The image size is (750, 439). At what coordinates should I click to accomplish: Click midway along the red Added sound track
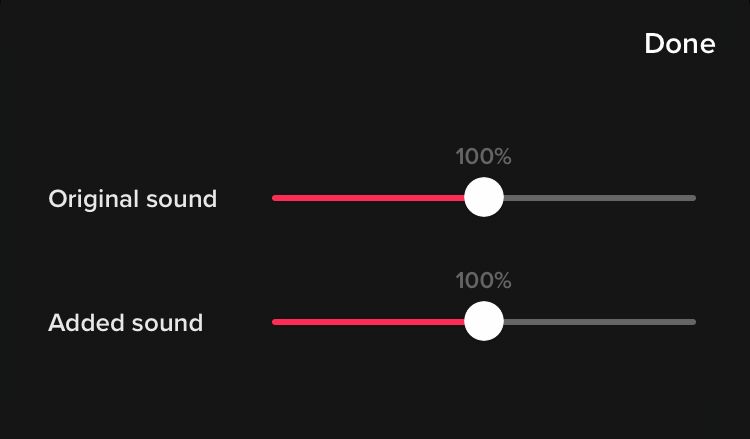[x=370, y=322]
